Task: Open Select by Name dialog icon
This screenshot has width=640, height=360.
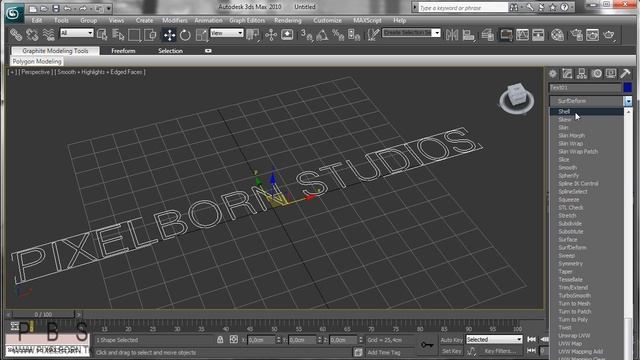Action: click(x=118, y=35)
